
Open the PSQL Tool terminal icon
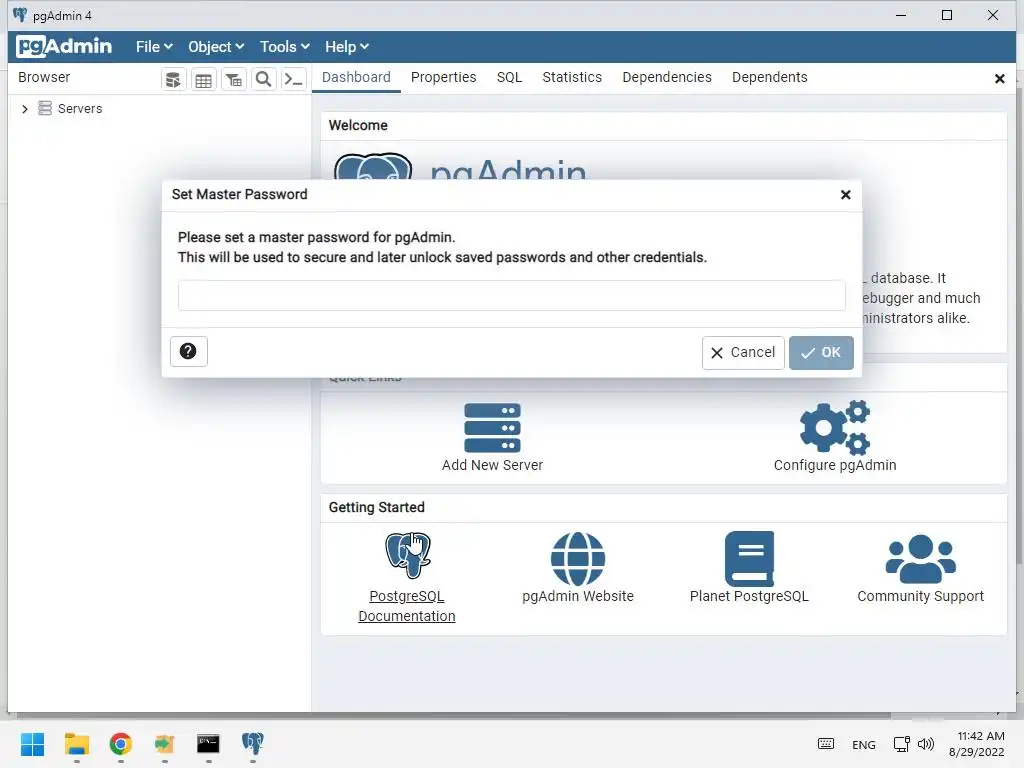[x=293, y=80]
